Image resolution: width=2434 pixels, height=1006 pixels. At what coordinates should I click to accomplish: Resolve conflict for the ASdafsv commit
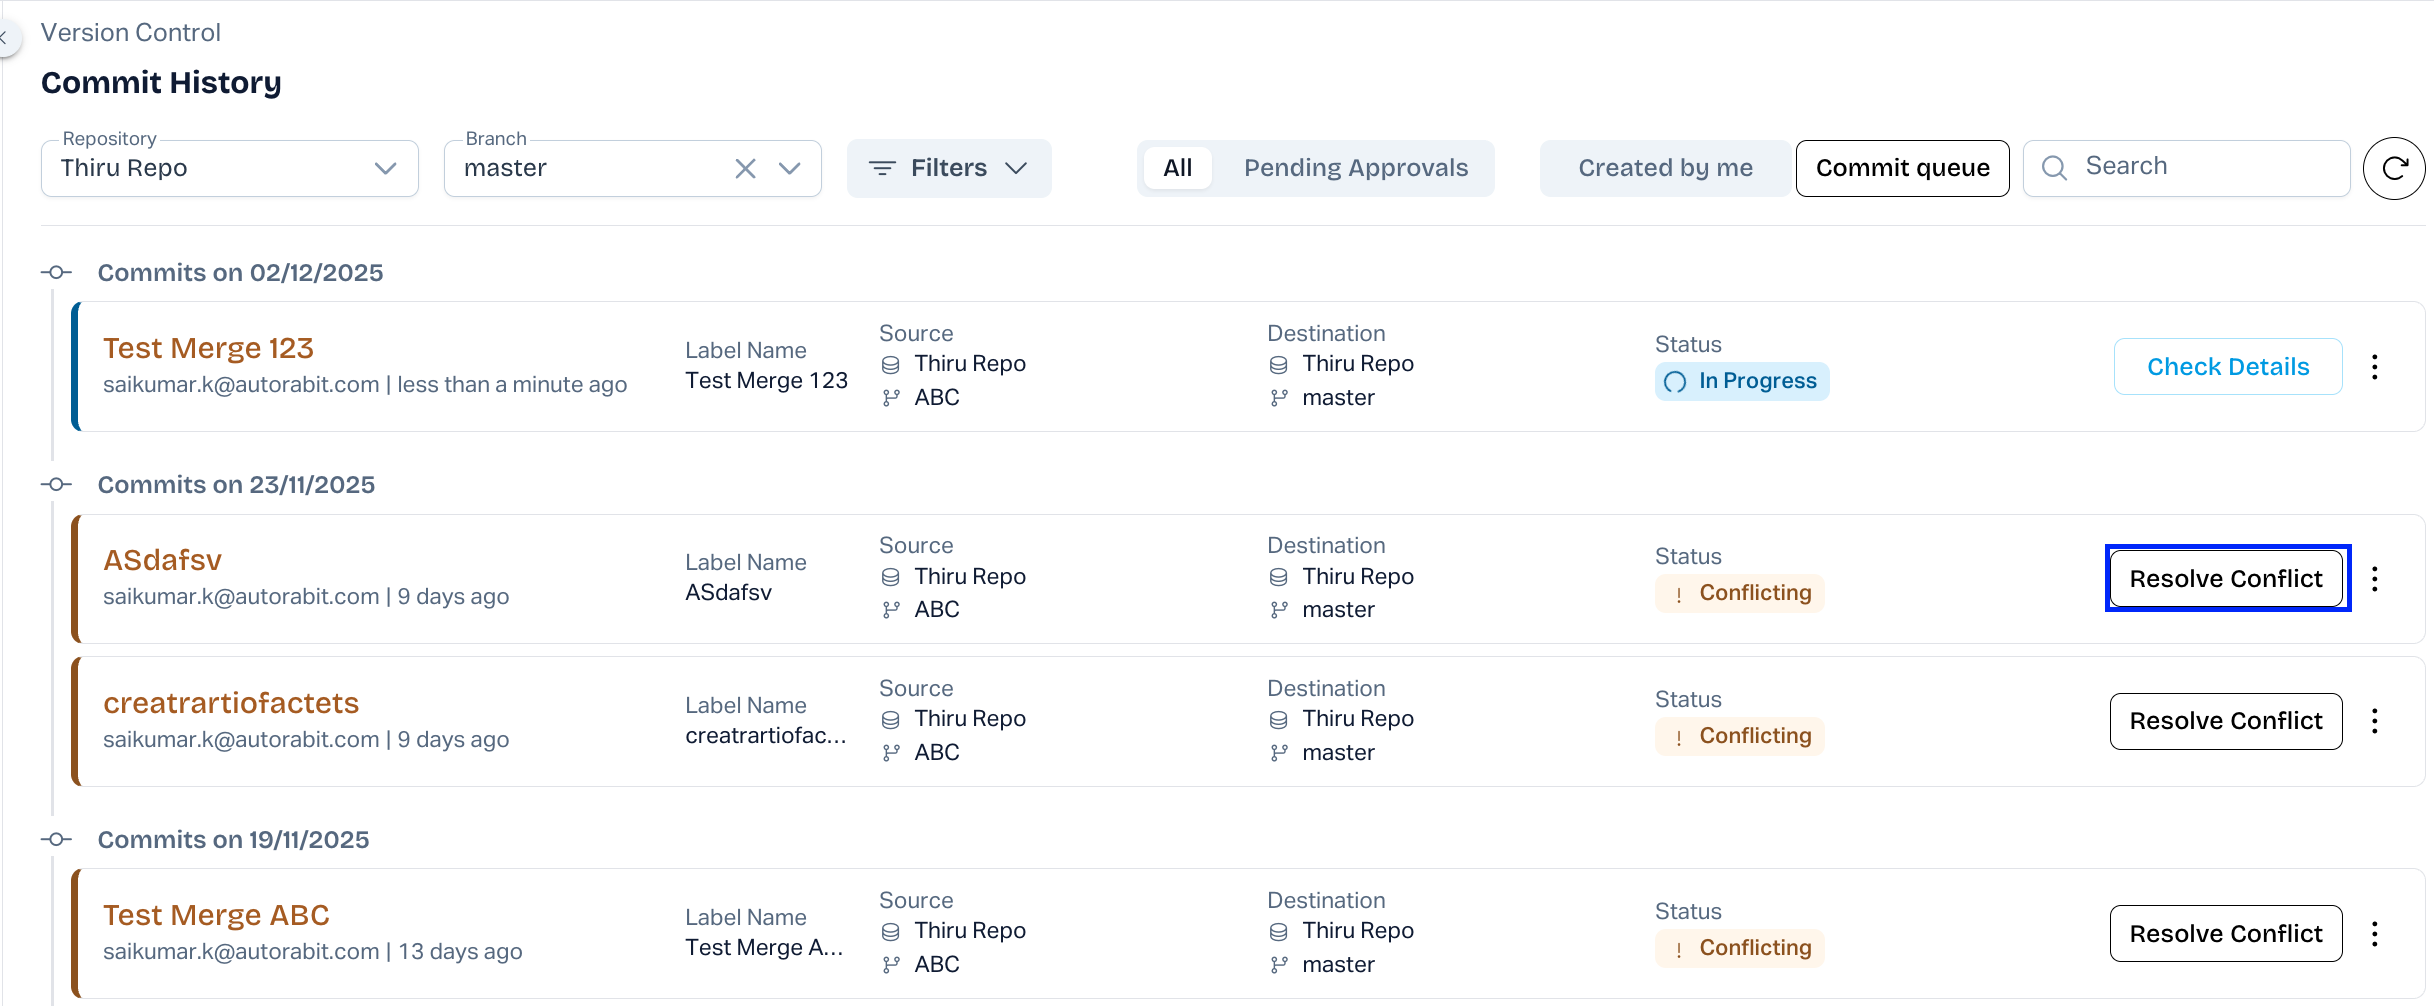pyautogui.click(x=2225, y=579)
